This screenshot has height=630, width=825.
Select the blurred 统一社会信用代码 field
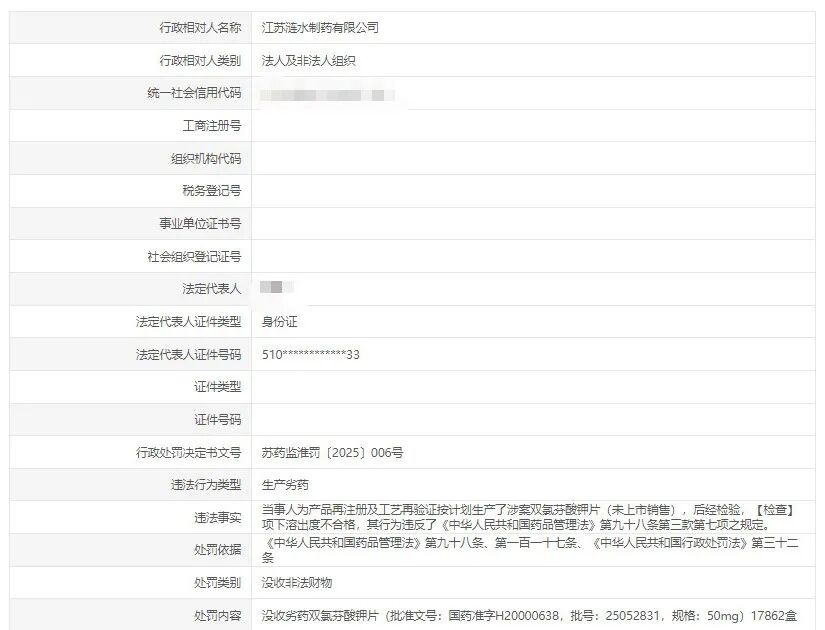point(330,92)
